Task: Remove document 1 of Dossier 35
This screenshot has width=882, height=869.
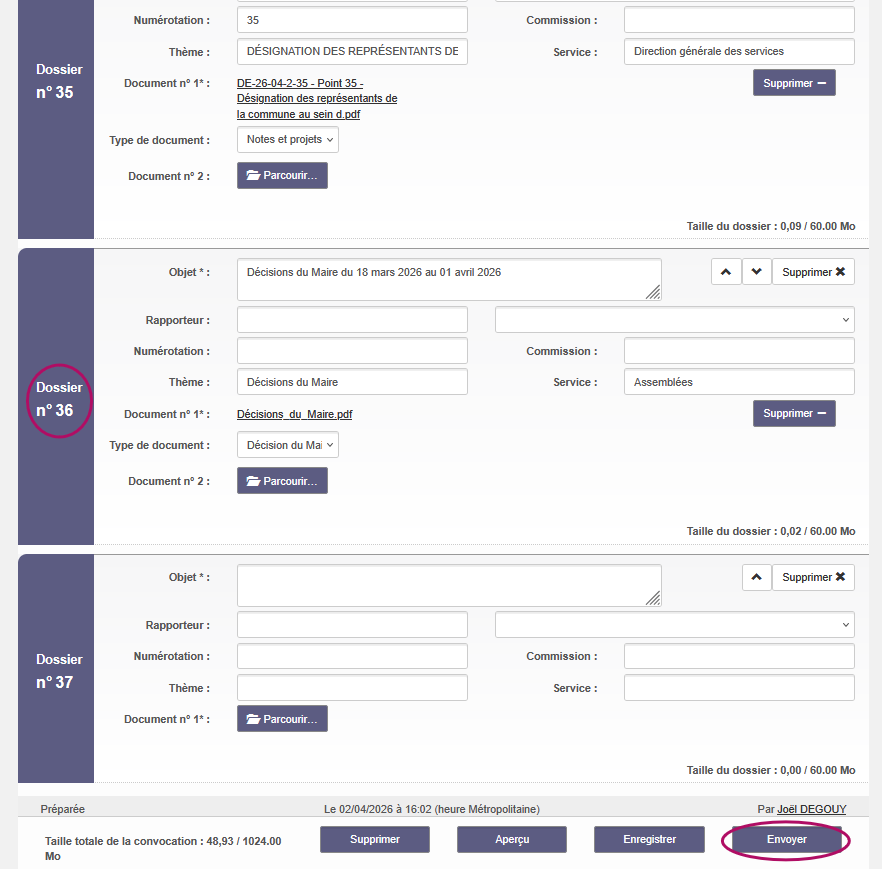Action: (794, 83)
